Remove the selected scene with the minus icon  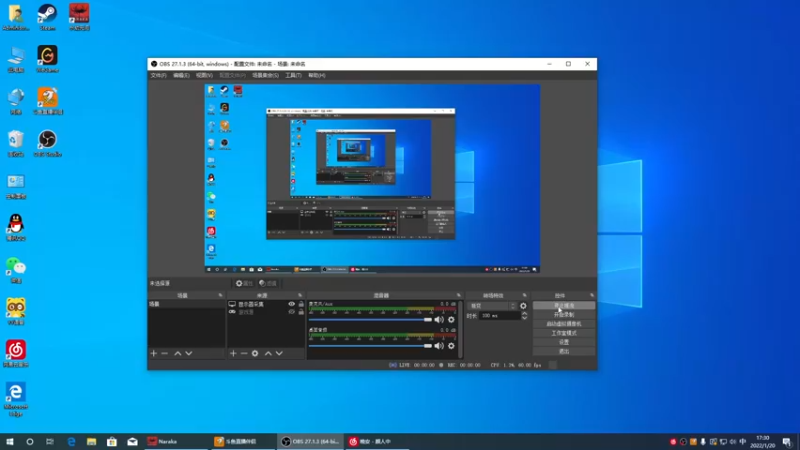[164, 353]
